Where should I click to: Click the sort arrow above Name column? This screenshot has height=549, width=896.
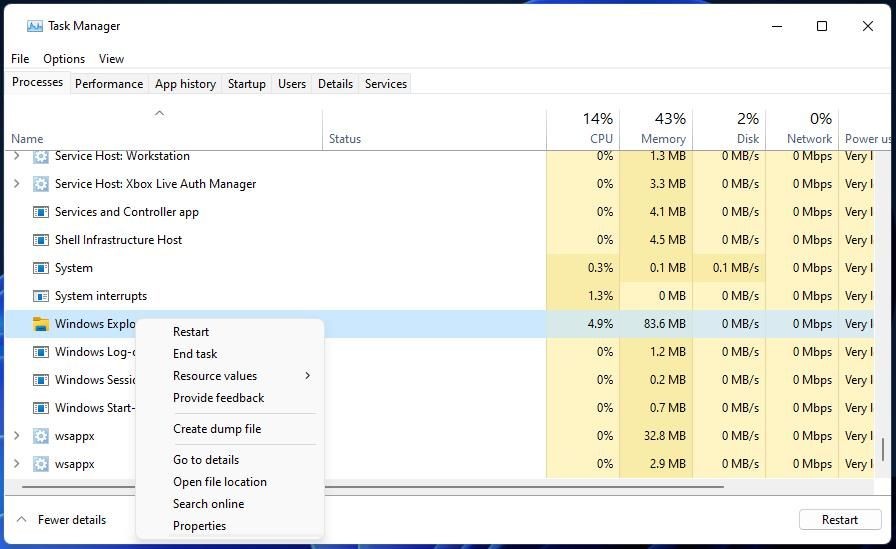159,113
